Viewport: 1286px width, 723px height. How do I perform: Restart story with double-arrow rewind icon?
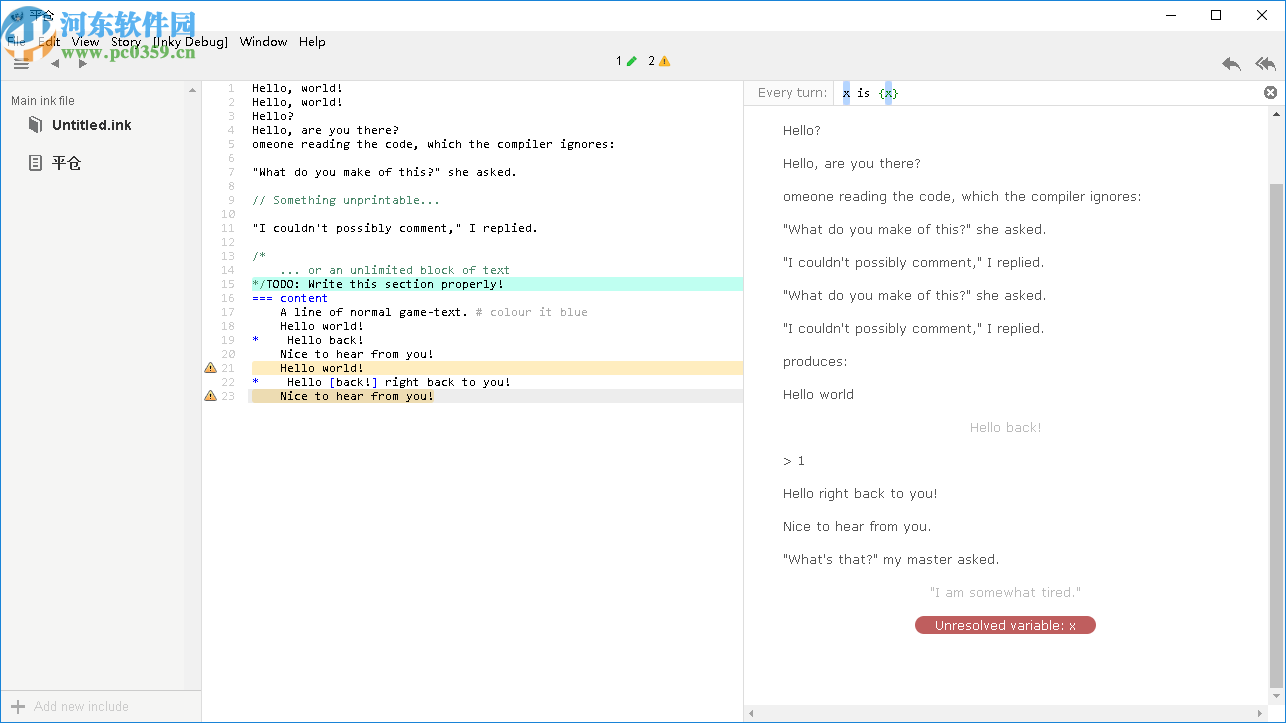1265,64
